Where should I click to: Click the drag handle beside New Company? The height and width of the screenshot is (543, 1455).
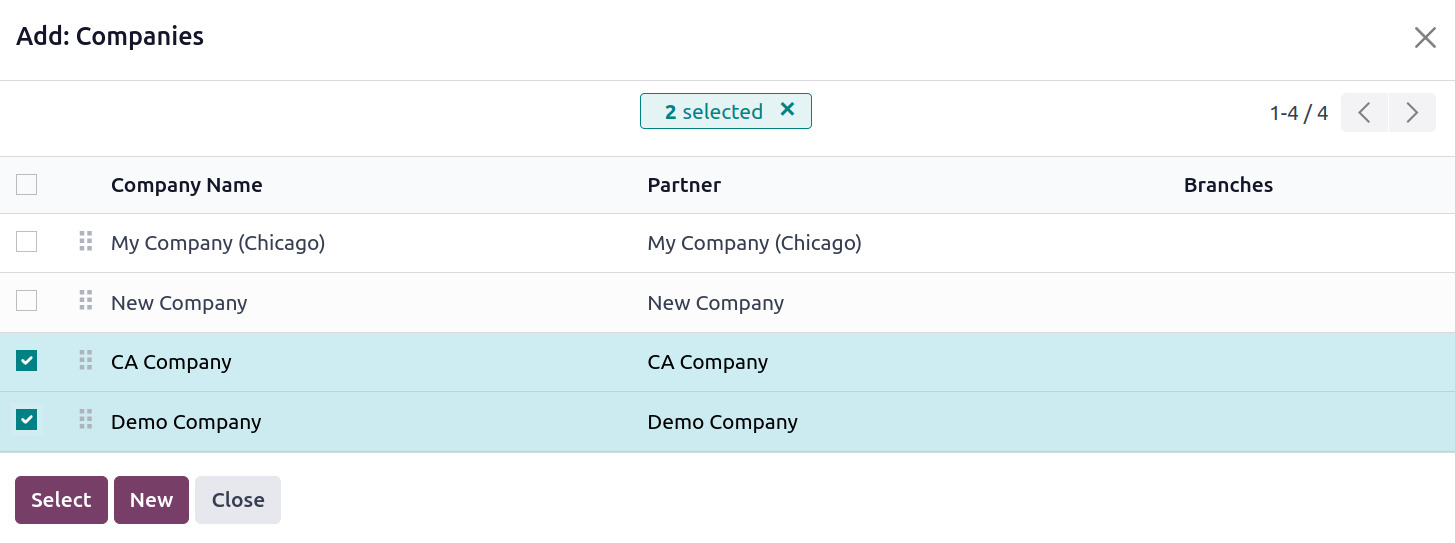point(86,300)
